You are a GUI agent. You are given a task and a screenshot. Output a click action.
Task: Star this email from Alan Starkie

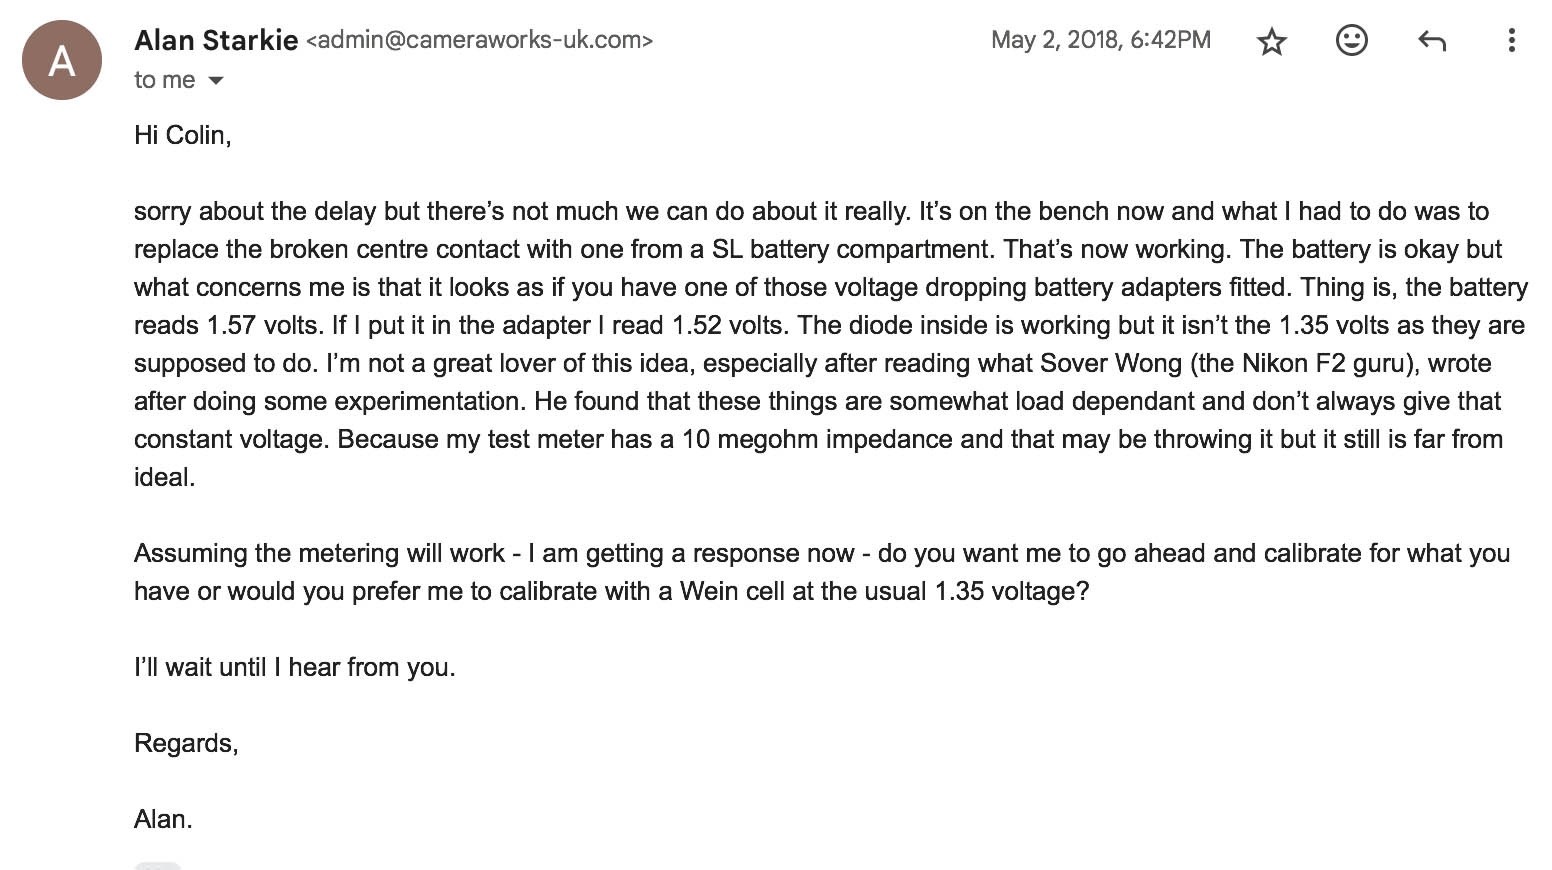click(x=1272, y=41)
